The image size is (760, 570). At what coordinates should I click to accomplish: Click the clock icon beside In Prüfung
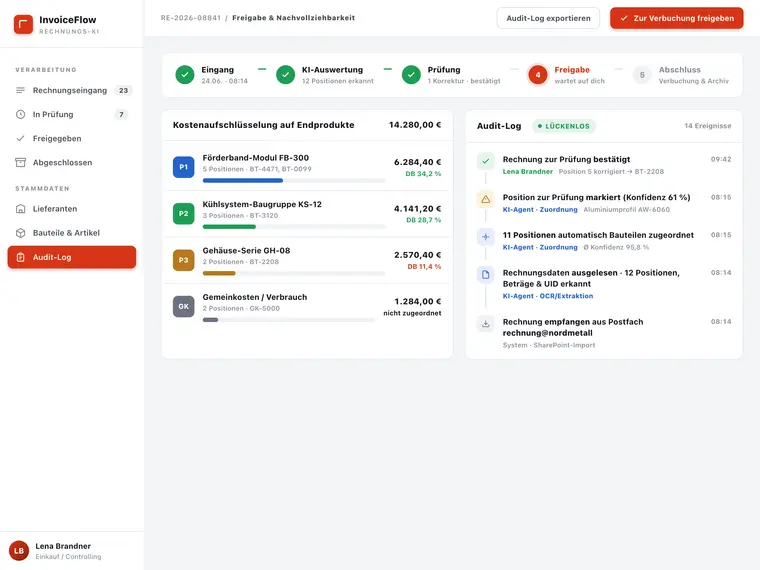[x=20, y=114]
